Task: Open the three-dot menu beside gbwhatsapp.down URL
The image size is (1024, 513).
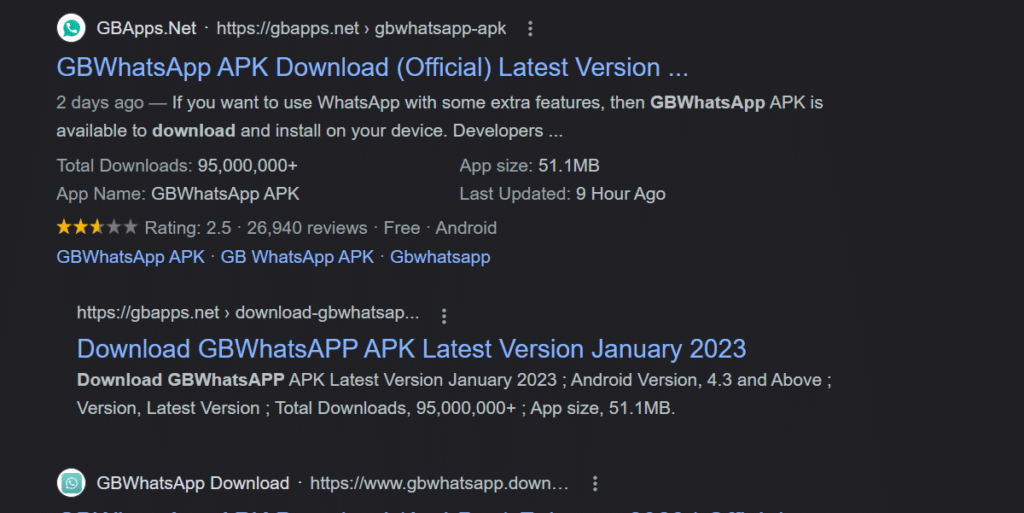Action: point(595,484)
